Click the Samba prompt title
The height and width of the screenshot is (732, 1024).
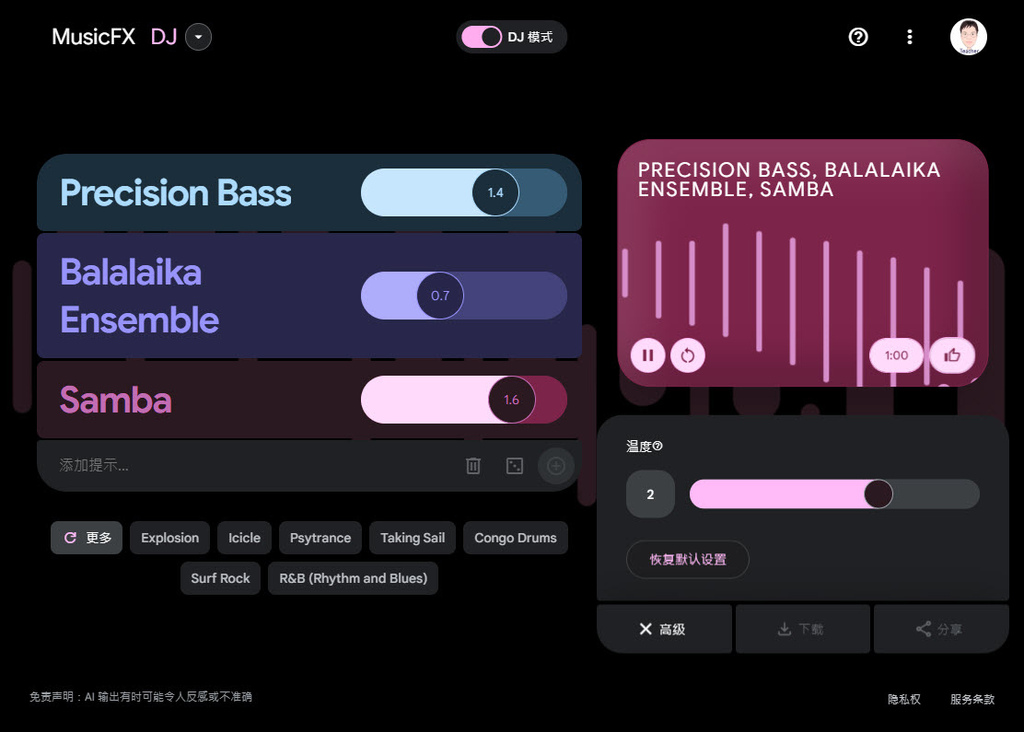(116, 400)
